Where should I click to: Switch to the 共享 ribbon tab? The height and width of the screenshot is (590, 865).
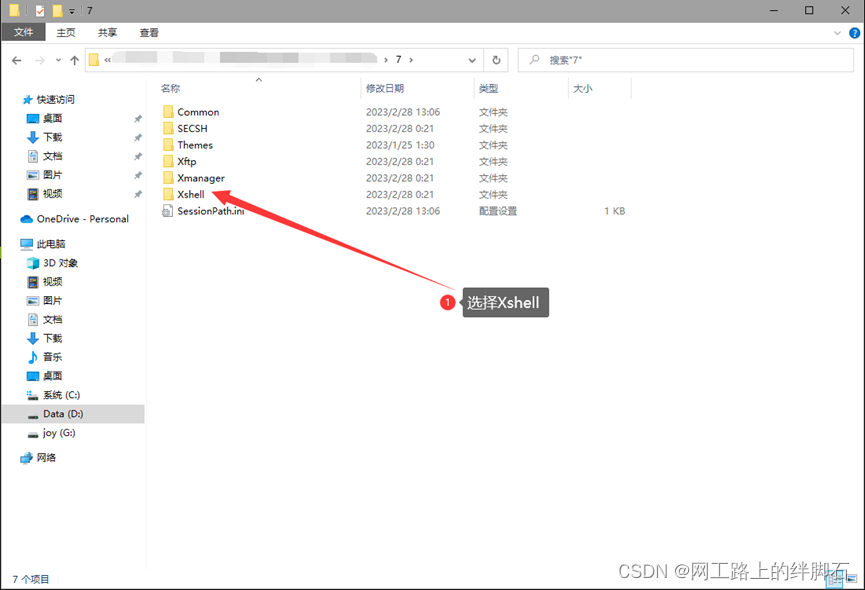pos(107,33)
